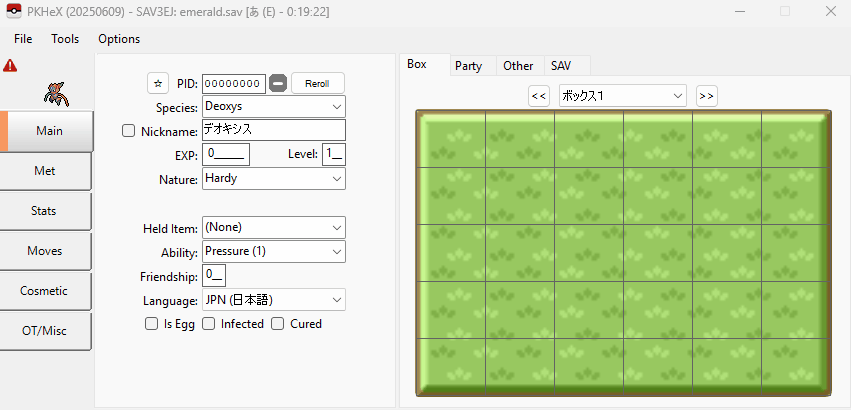Select the first slot in box grid

point(452,139)
